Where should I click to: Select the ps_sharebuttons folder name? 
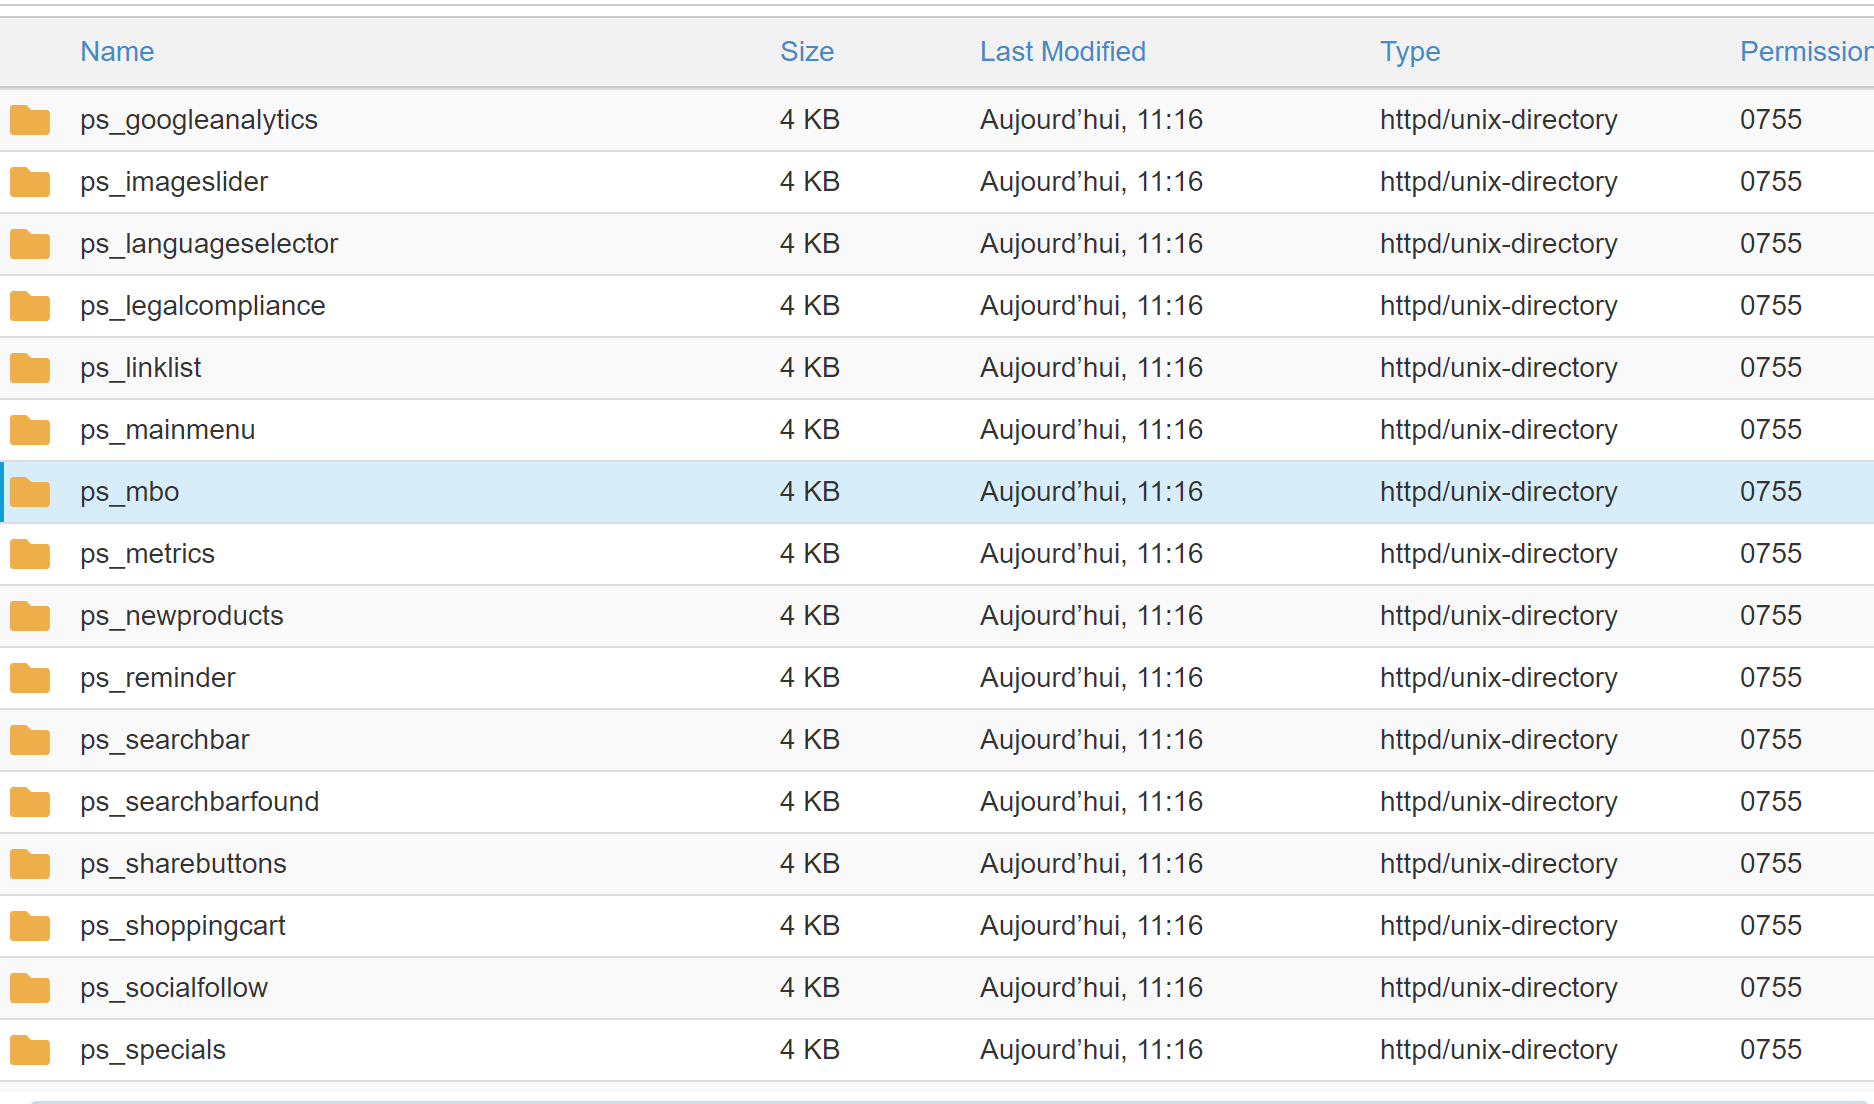tap(184, 864)
